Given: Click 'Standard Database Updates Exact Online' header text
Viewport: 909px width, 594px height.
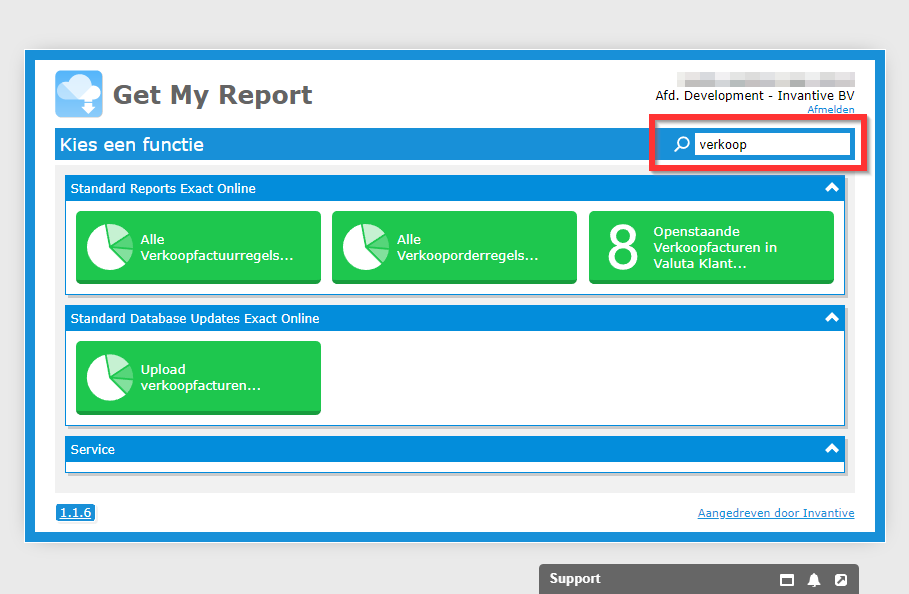Looking at the screenshot, I should (x=195, y=318).
